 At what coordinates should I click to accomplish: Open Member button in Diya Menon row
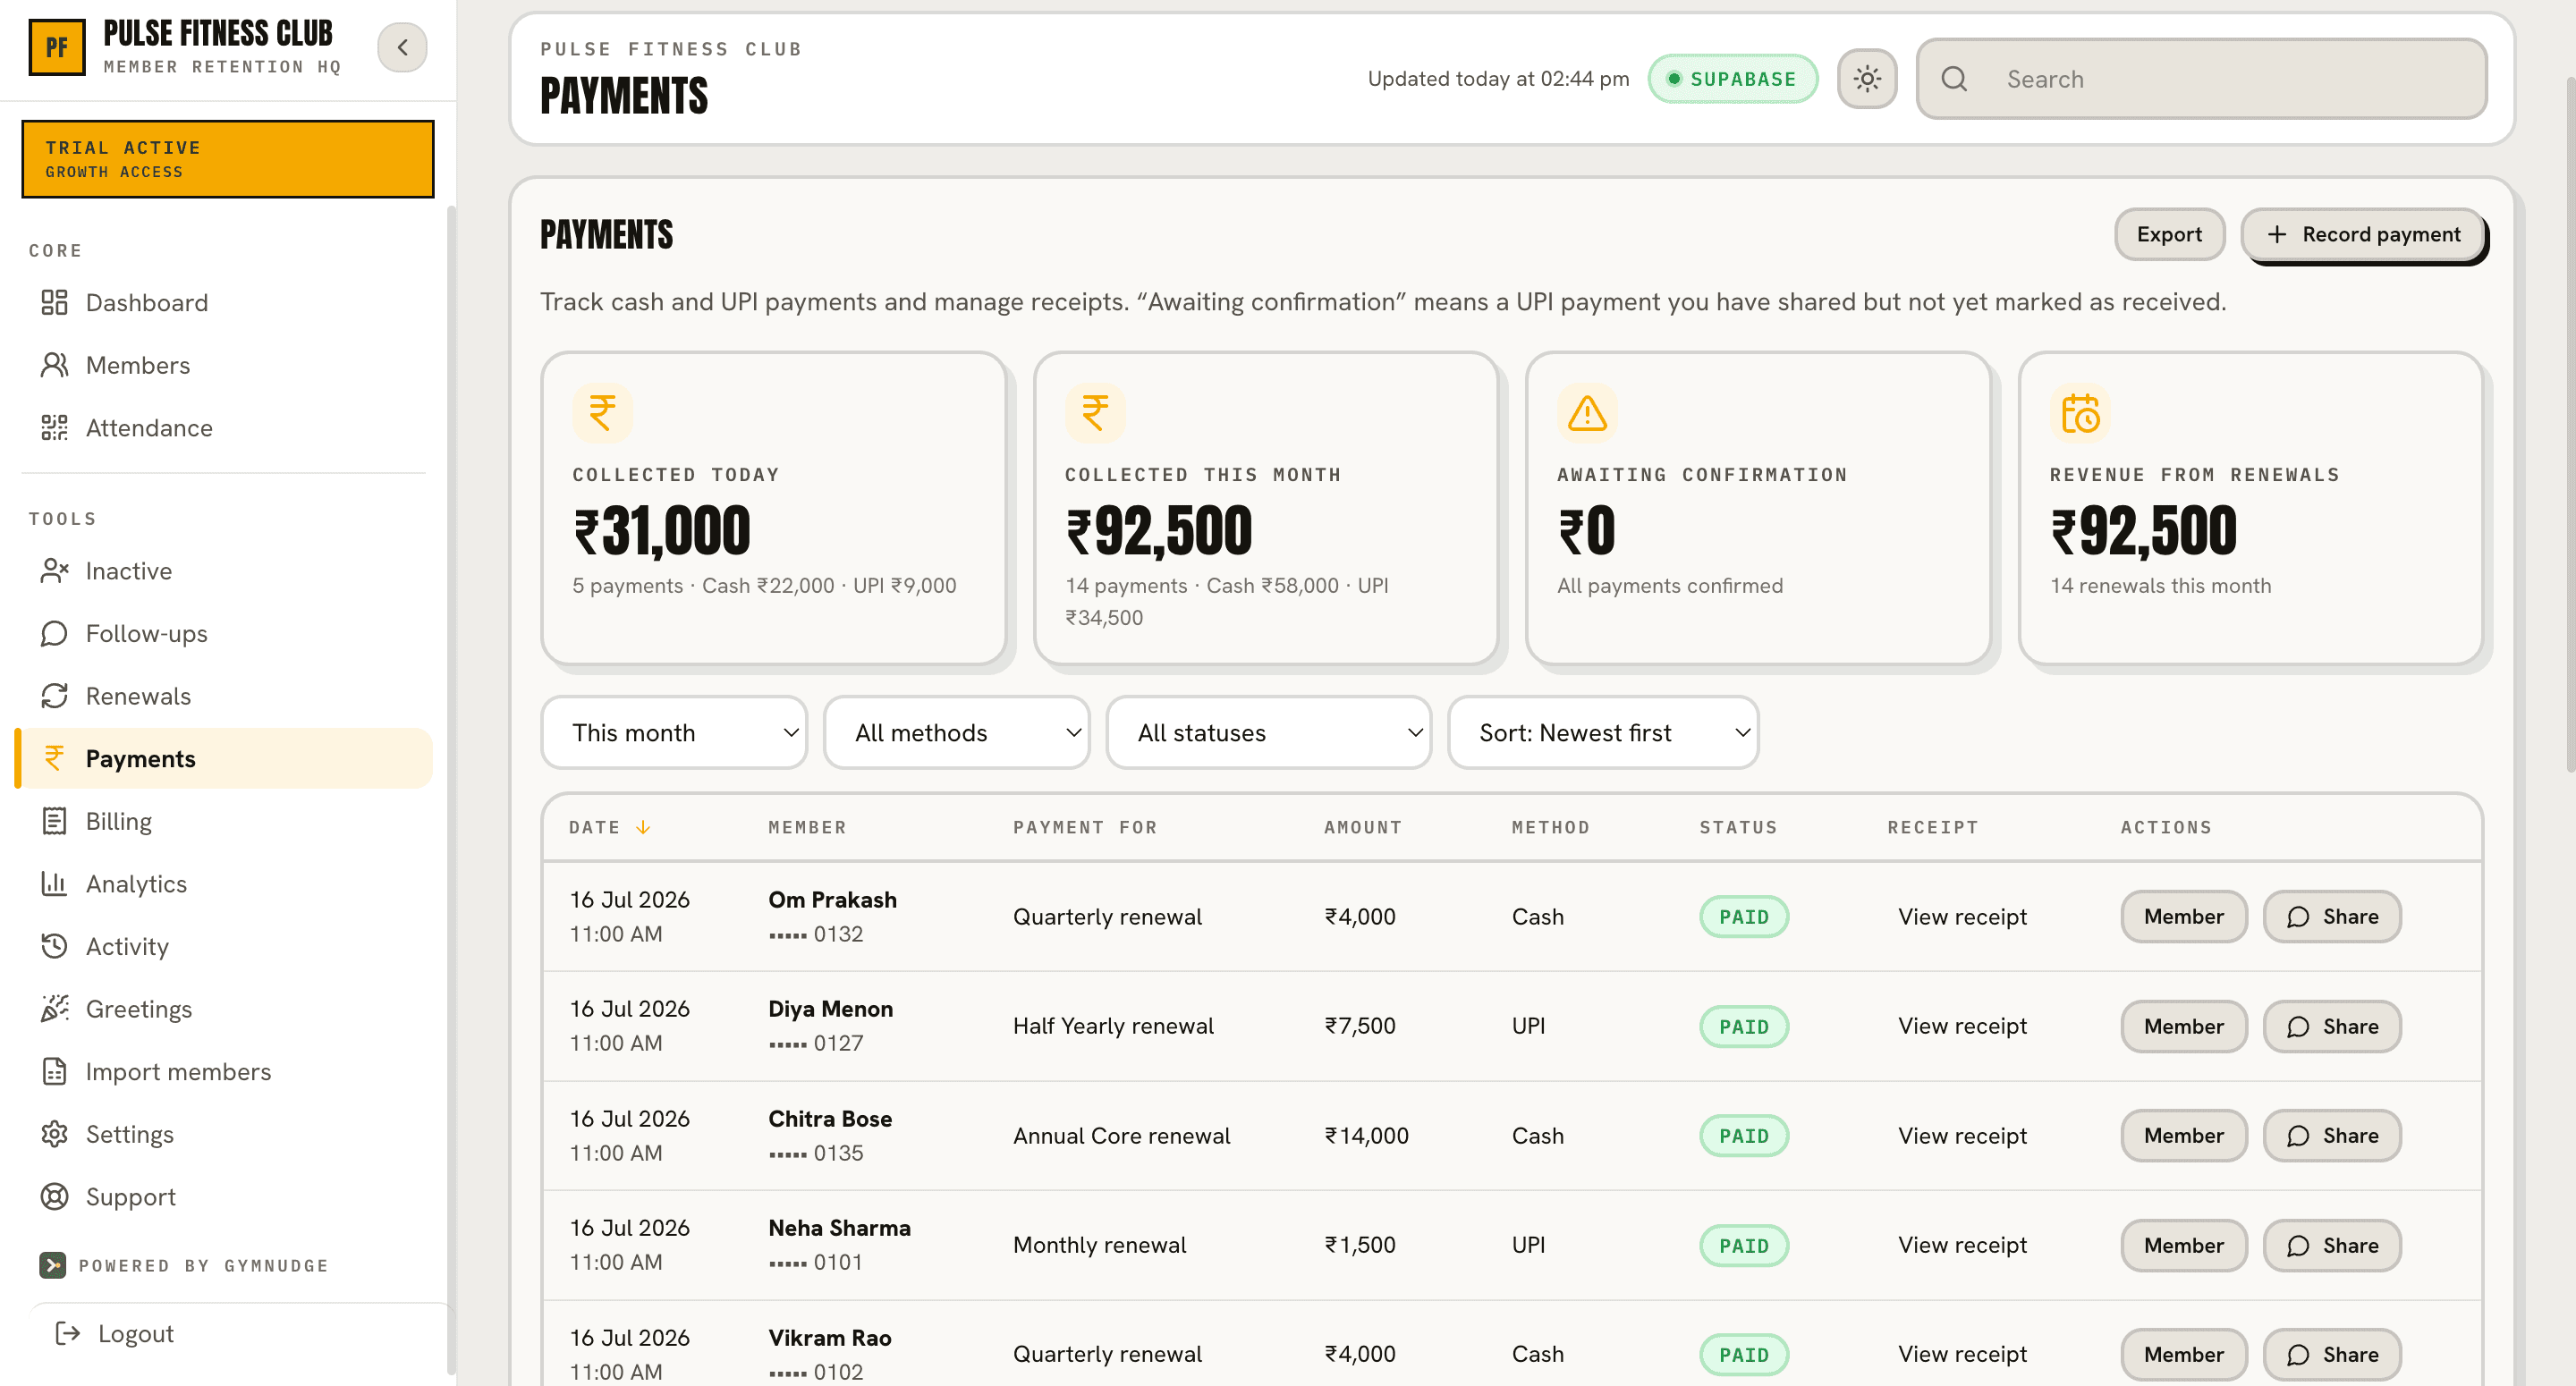(x=2184, y=1026)
